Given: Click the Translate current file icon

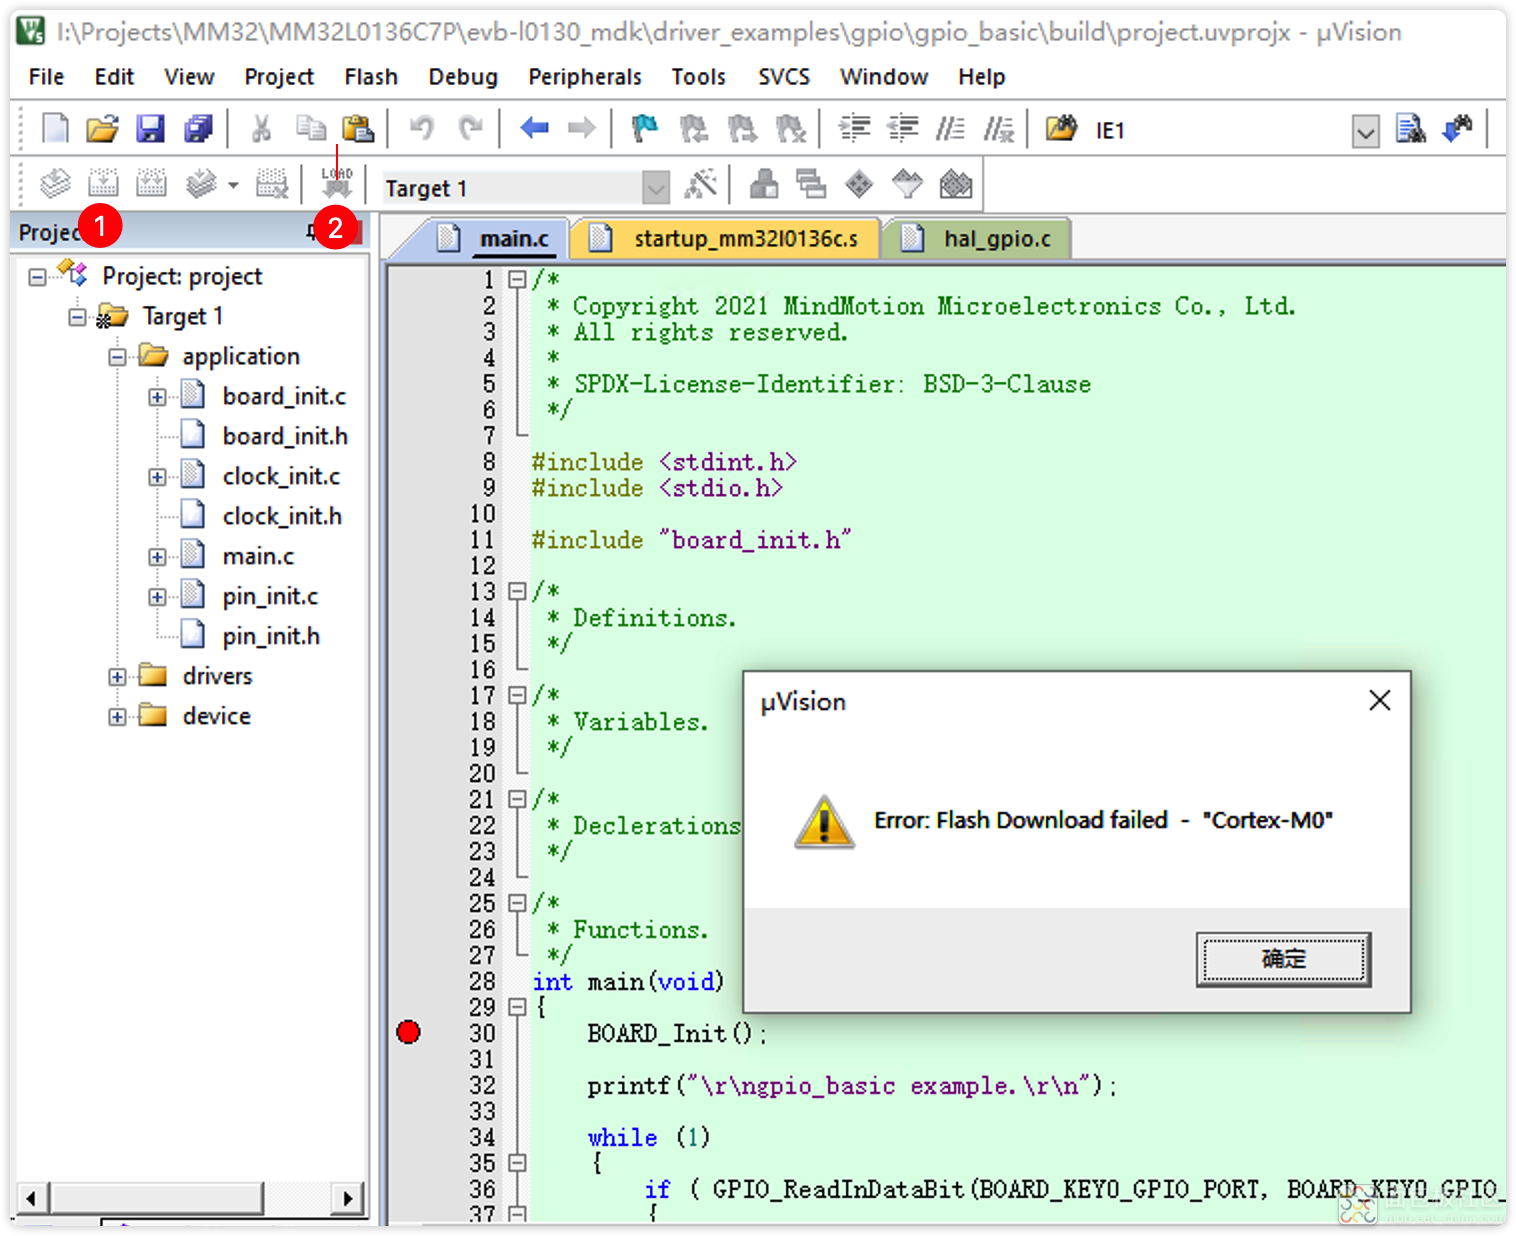Looking at the screenshot, I should coord(55,184).
